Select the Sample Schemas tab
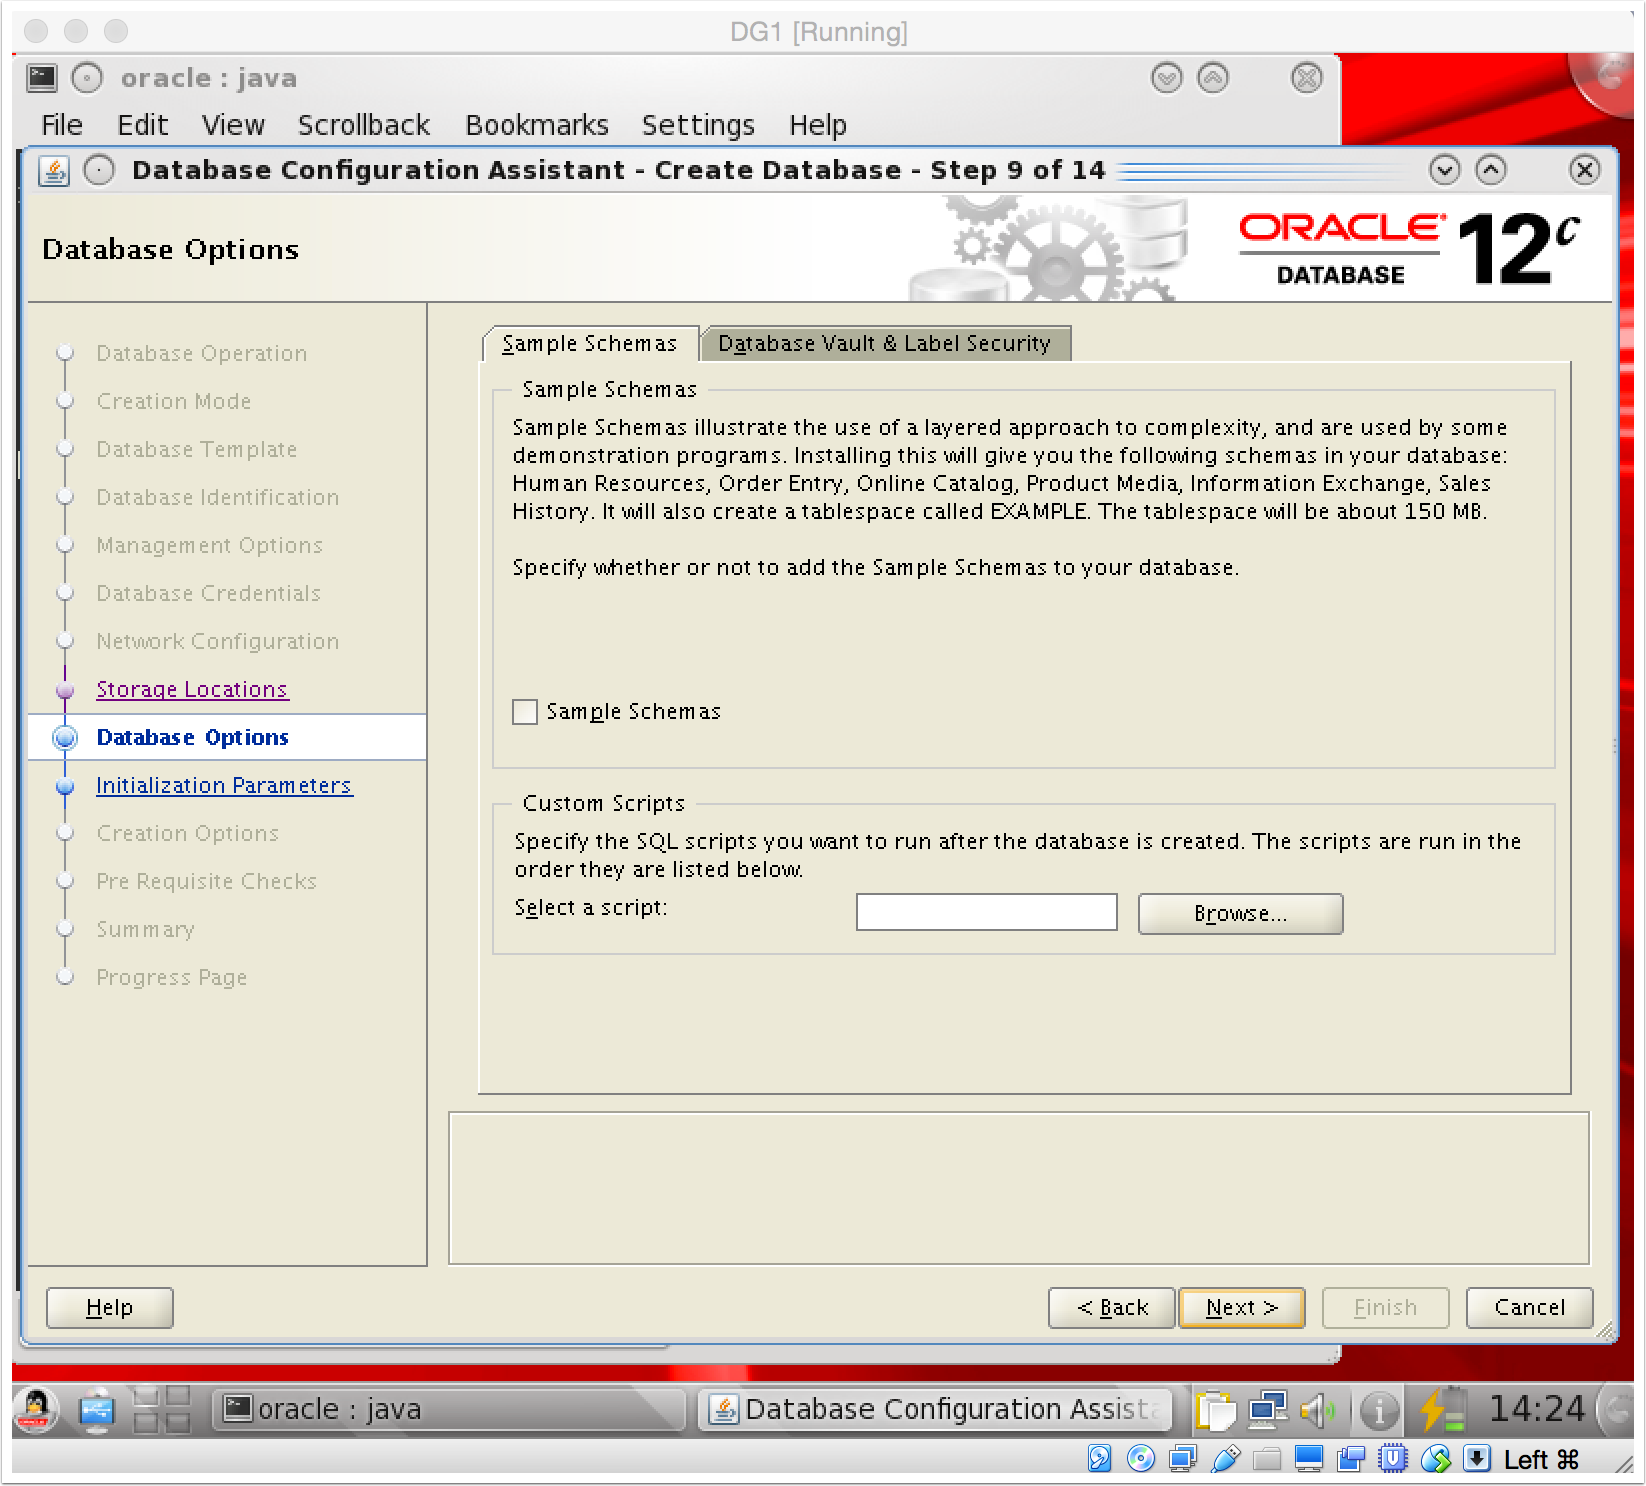This screenshot has width=1646, height=1486. (589, 343)
